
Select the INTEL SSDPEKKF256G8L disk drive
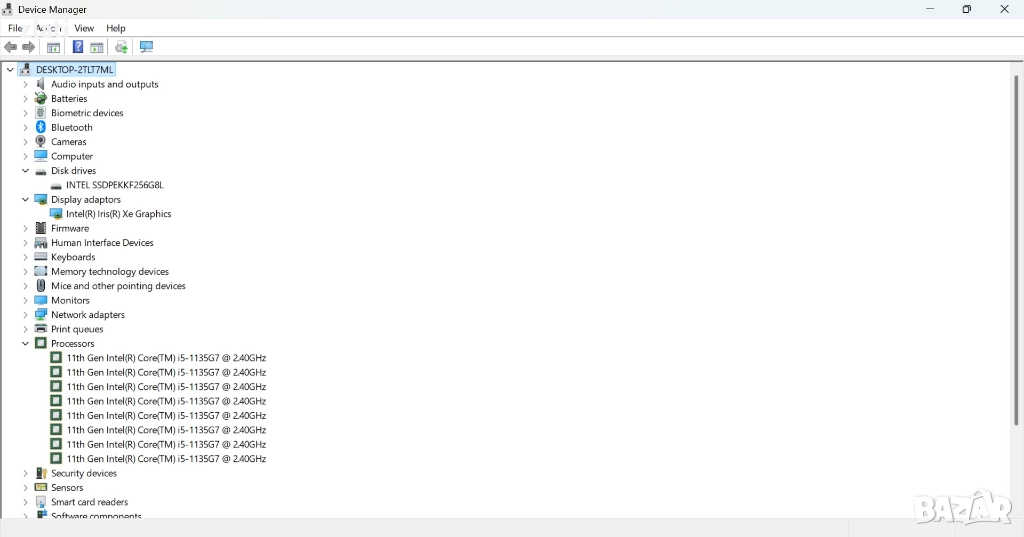pos(114,185)
